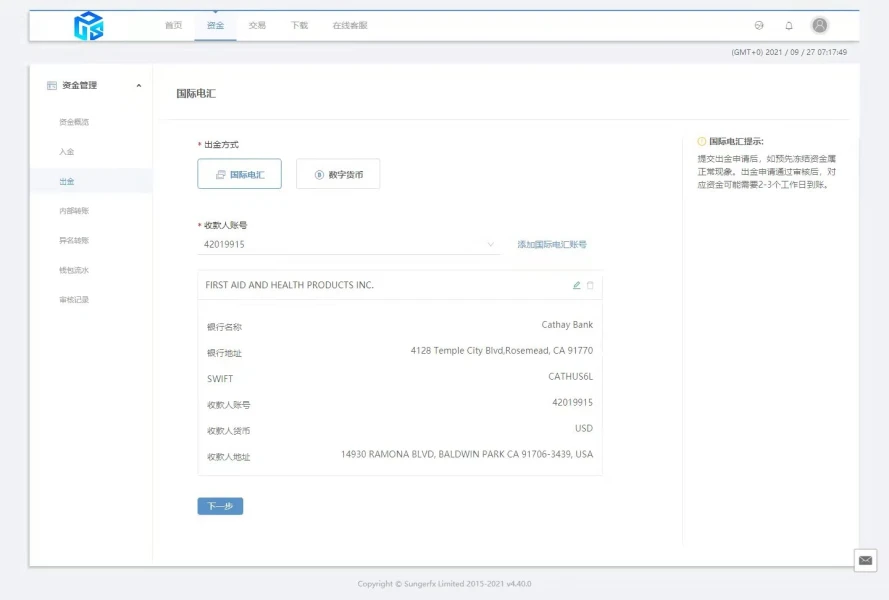Open 内部转账 in the sidebar
This screenshot has width=889, height=600.
pyautogui.click(x=74, y=211)
